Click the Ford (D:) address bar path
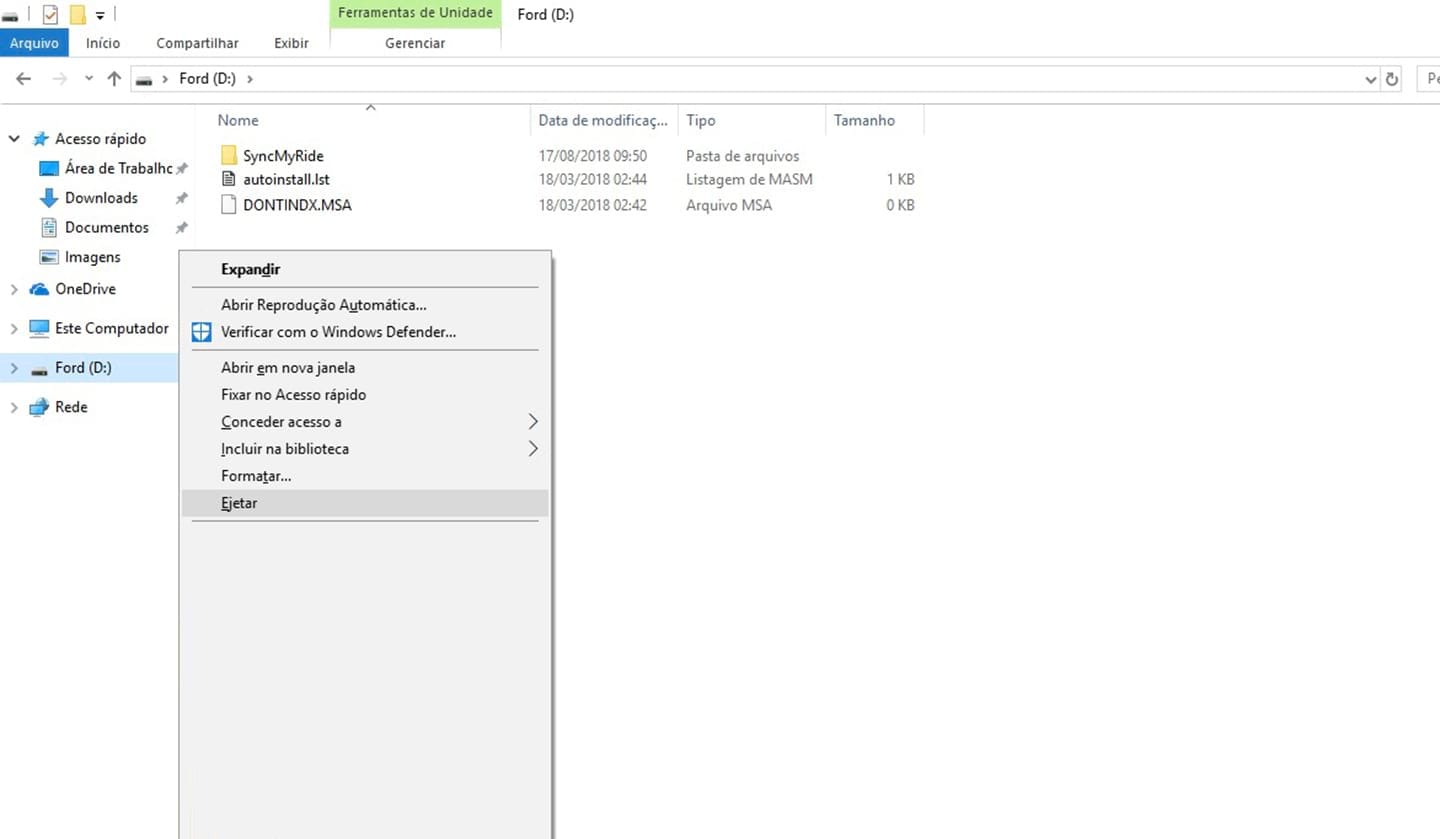Image resolution: width=1440 pixels, height=839 pixels. click(207, 79)
